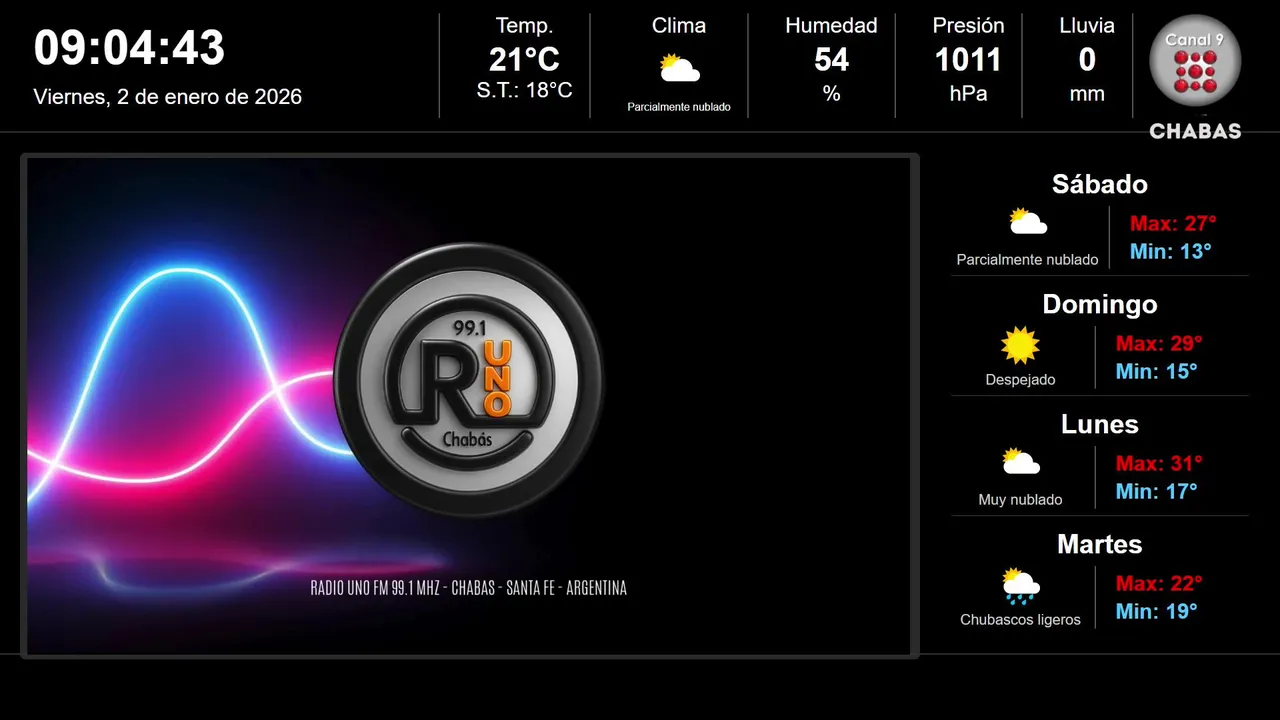Image resolution: width=1280 pixels, height=720 pixels.
Task: Click the current condition text under Clima
Action: click(x=679, y=107)
